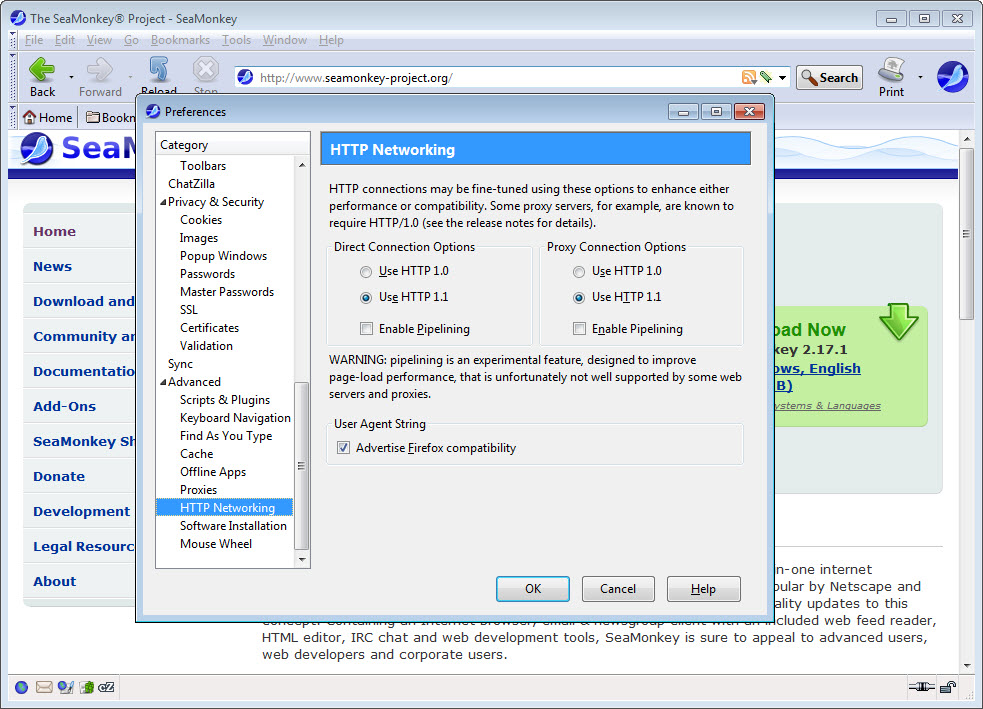Select Scripts & Plugins in the category tree

point(225,400)
